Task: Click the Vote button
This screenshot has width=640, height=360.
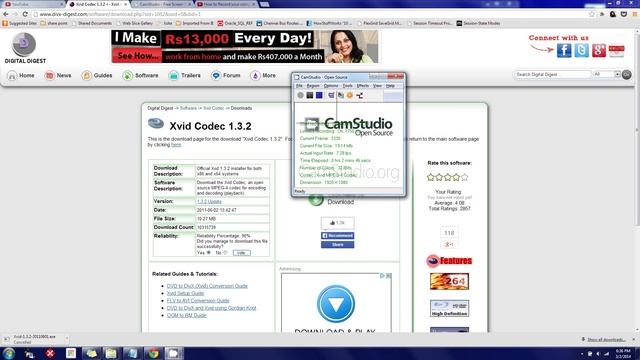Action: pos(242,253)
